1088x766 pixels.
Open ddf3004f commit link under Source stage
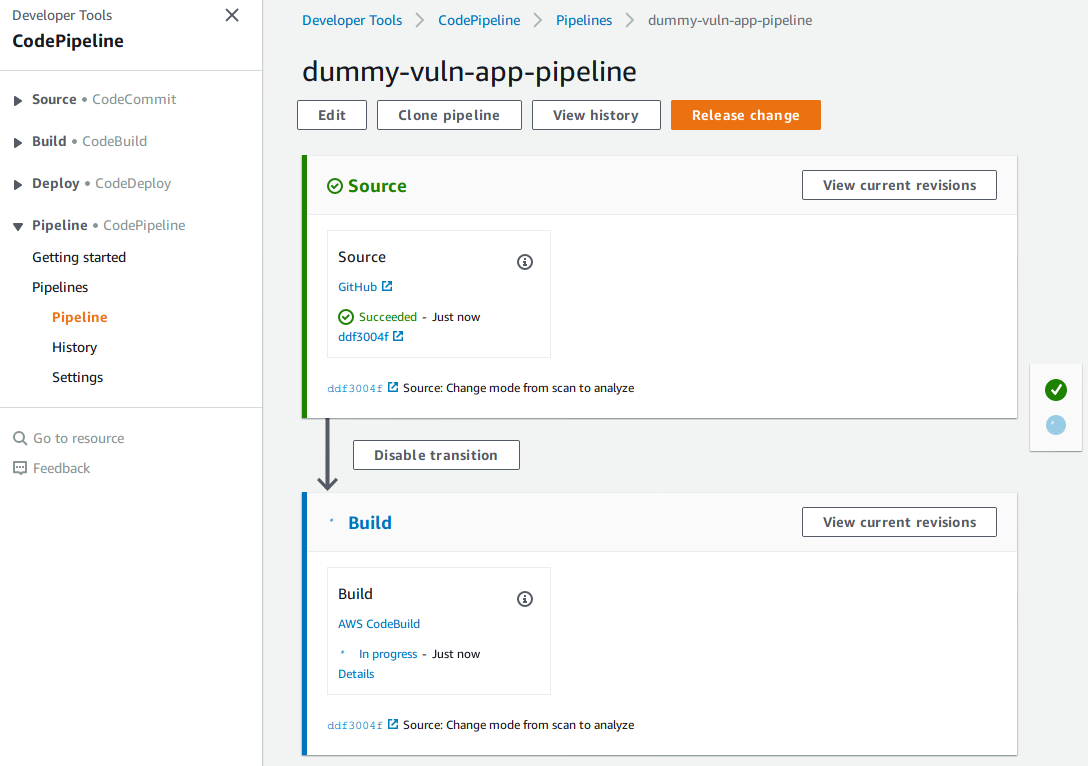tap(355, 389)
